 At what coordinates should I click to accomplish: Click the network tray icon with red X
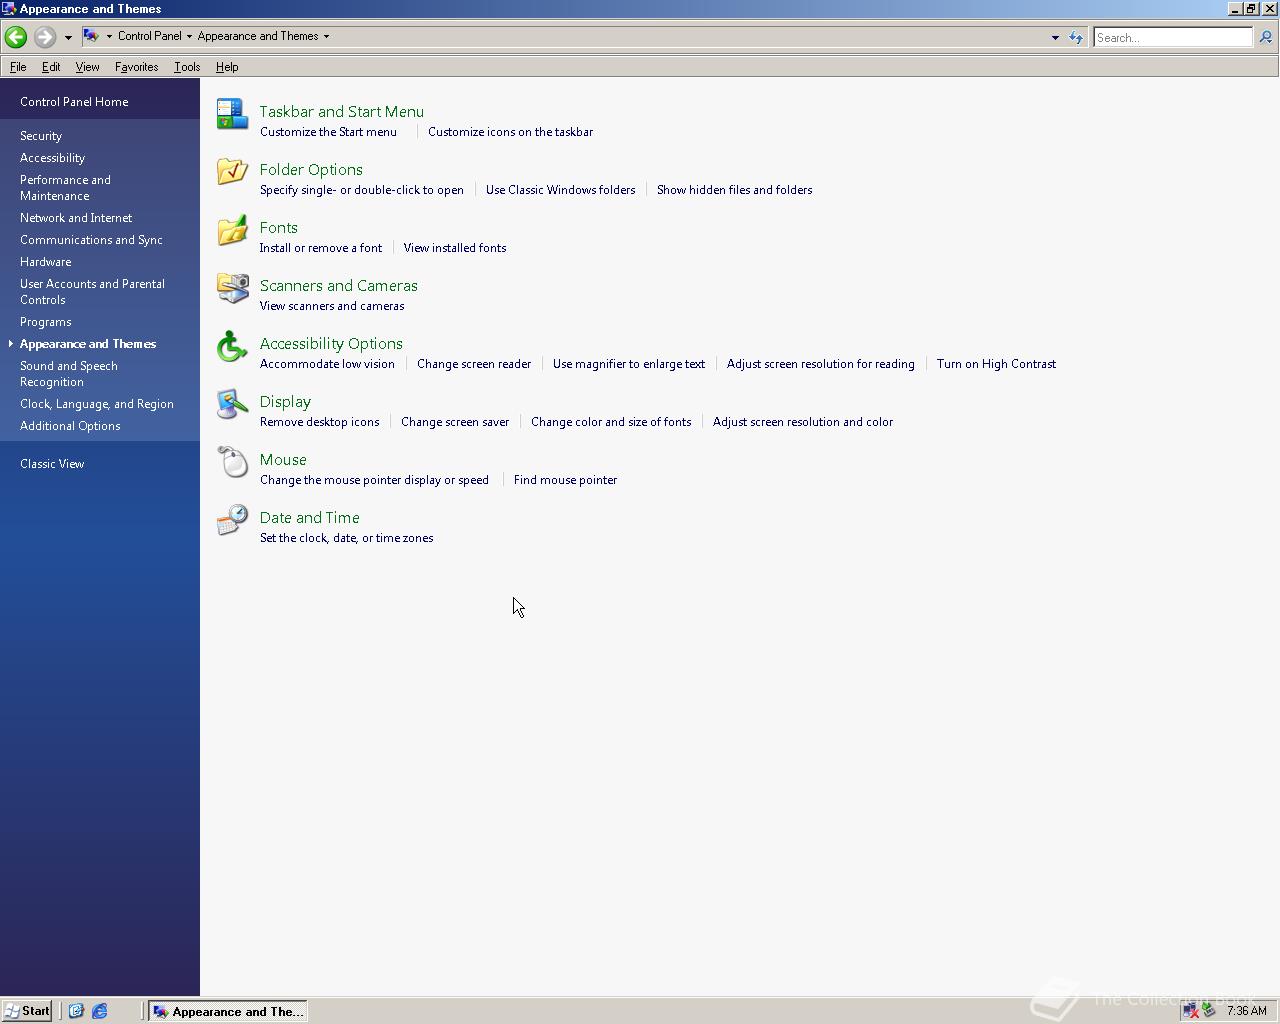(x=1191, y=1011)
